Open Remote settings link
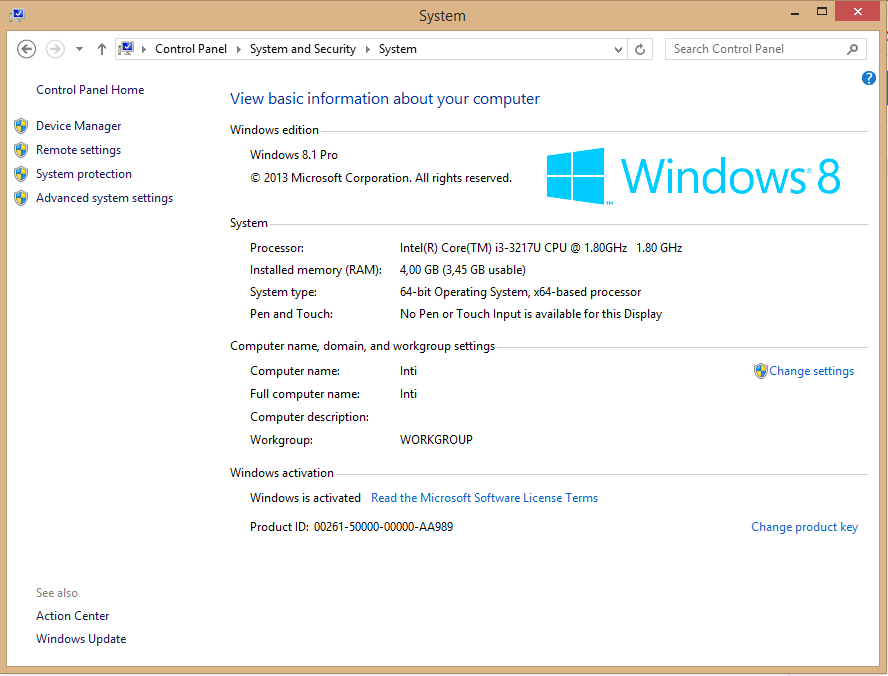 pos(79,150)
